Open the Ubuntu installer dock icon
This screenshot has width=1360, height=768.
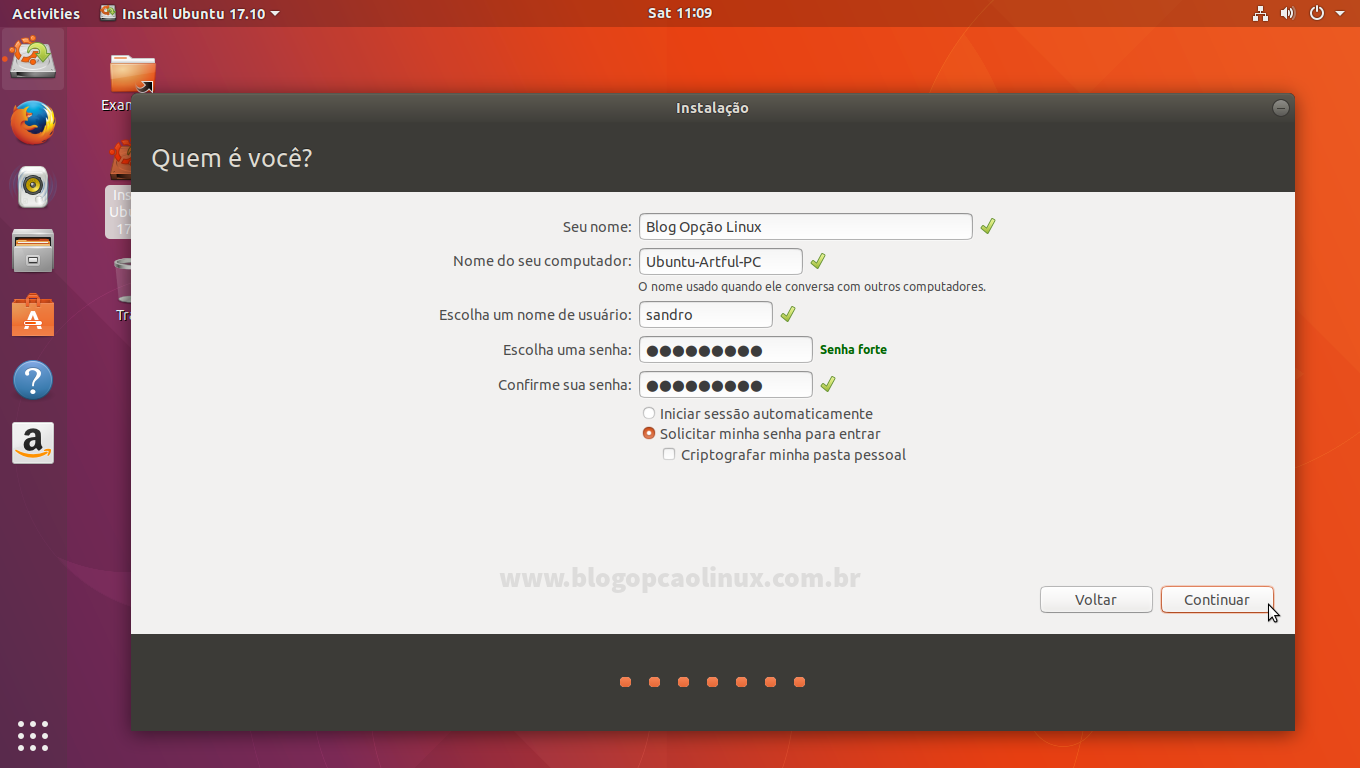33,59
